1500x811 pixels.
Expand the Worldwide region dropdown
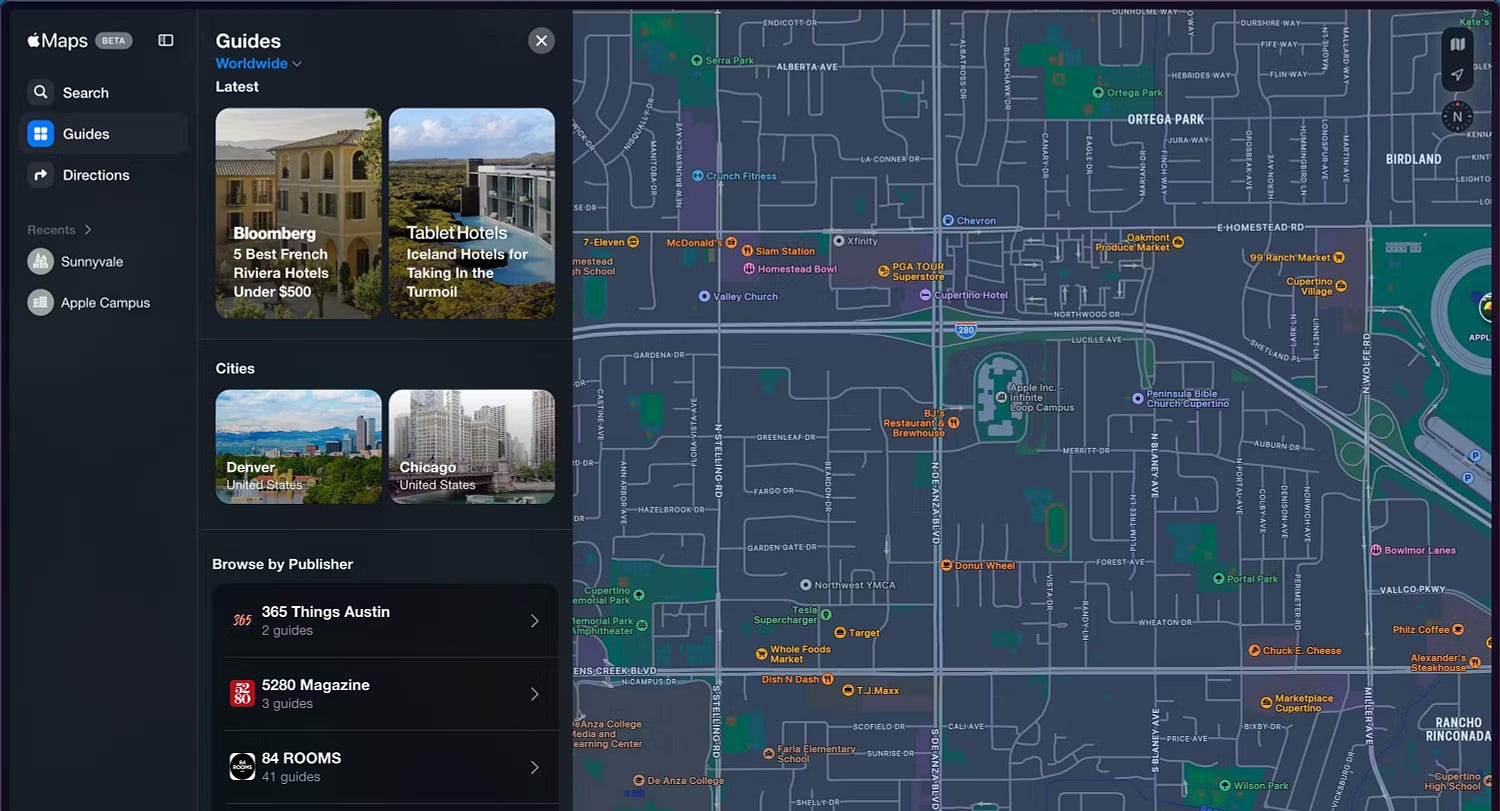(258, 64)
